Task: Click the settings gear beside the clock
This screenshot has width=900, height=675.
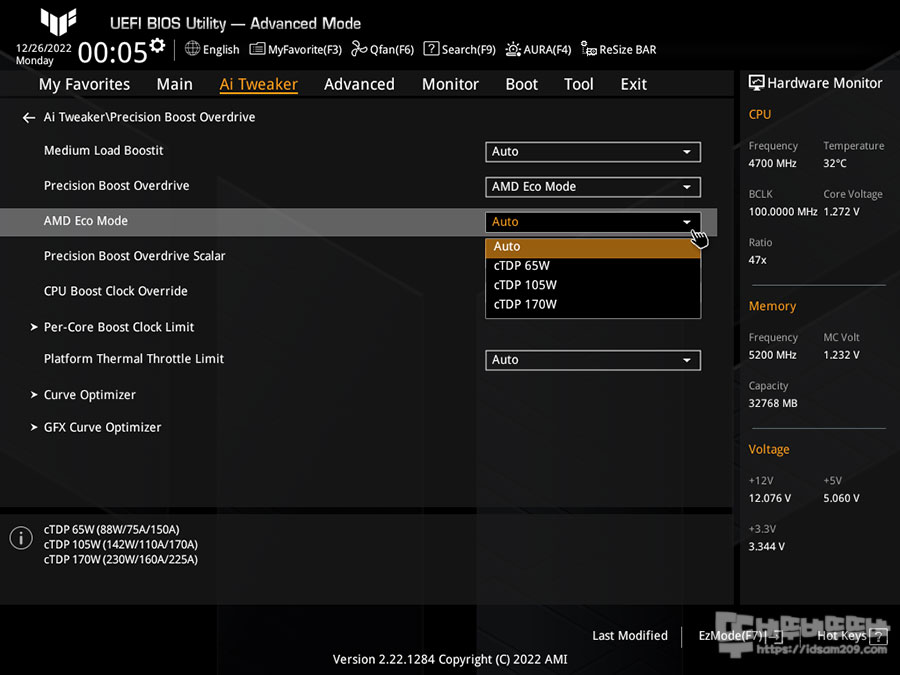Action: click(157, 45)
